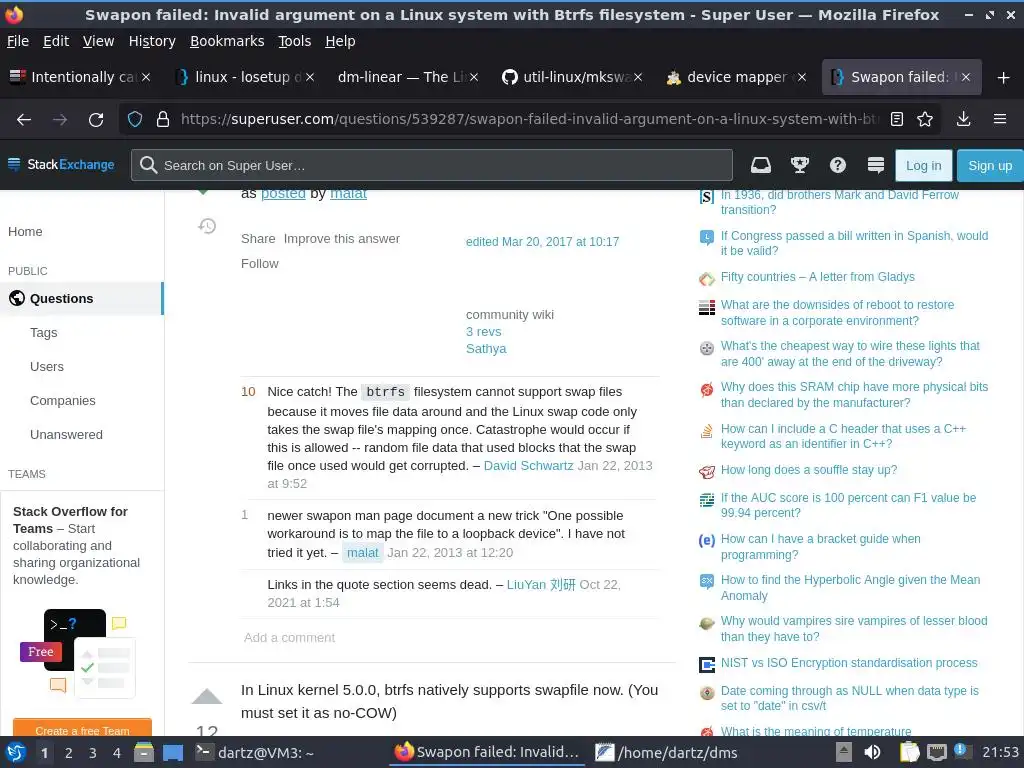Switch to workspace 2
The width and height of the screenshot is (1024, 768).
click(69, 753)
